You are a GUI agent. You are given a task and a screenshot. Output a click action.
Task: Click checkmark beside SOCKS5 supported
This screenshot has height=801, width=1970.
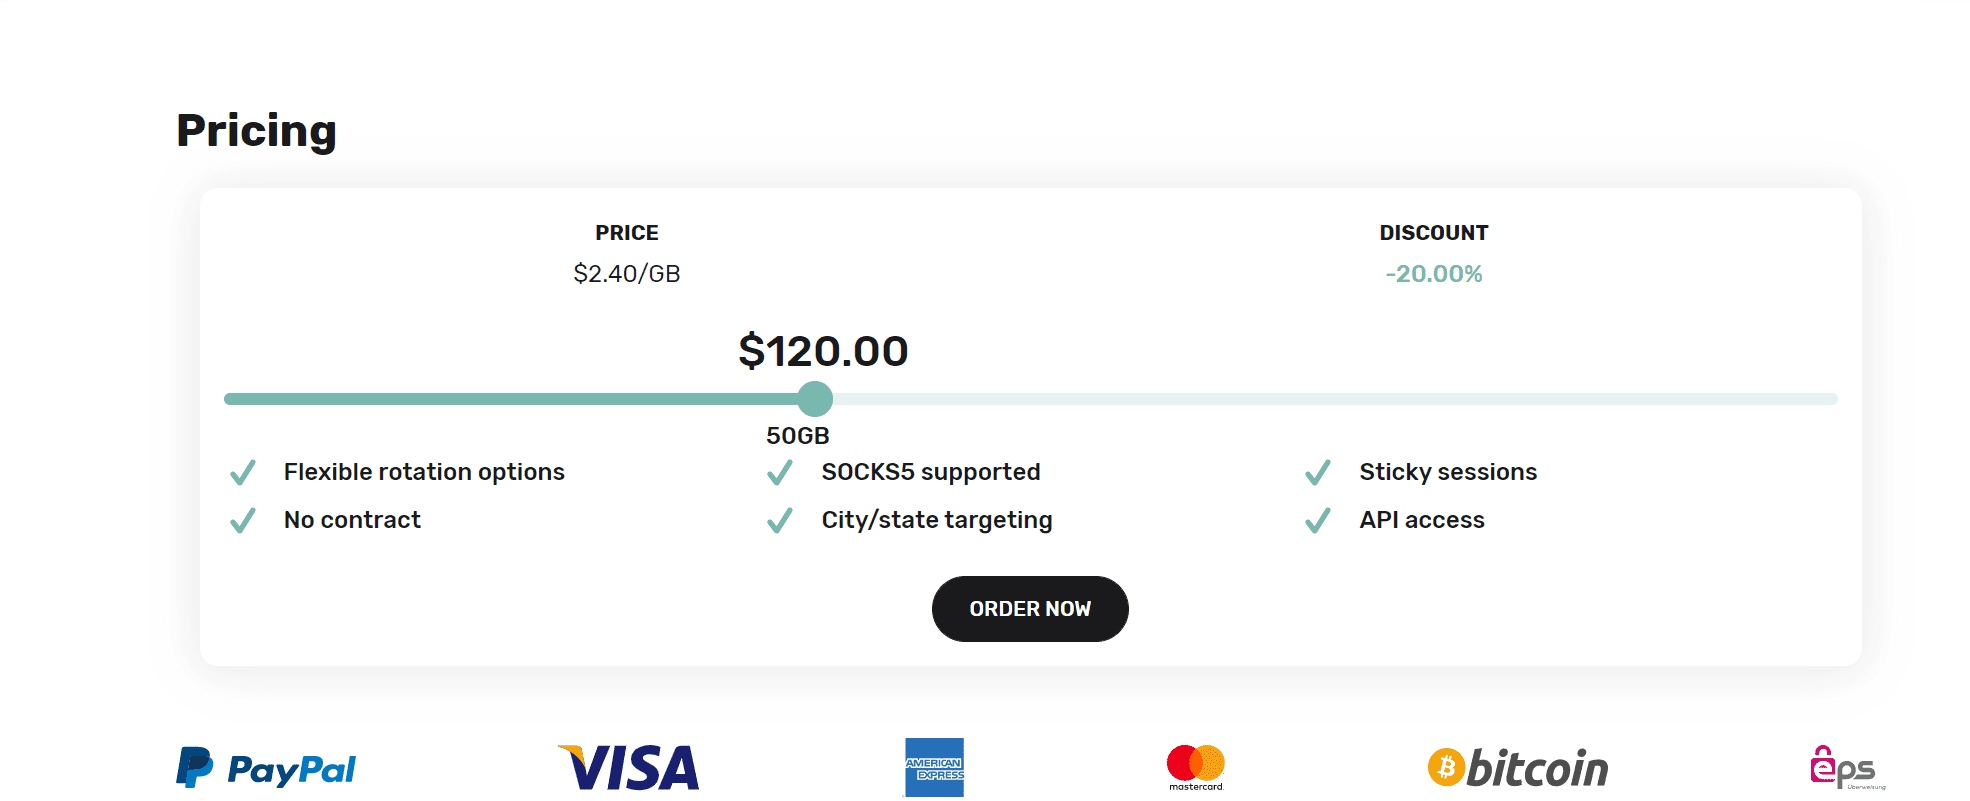(x=780, y=472)
